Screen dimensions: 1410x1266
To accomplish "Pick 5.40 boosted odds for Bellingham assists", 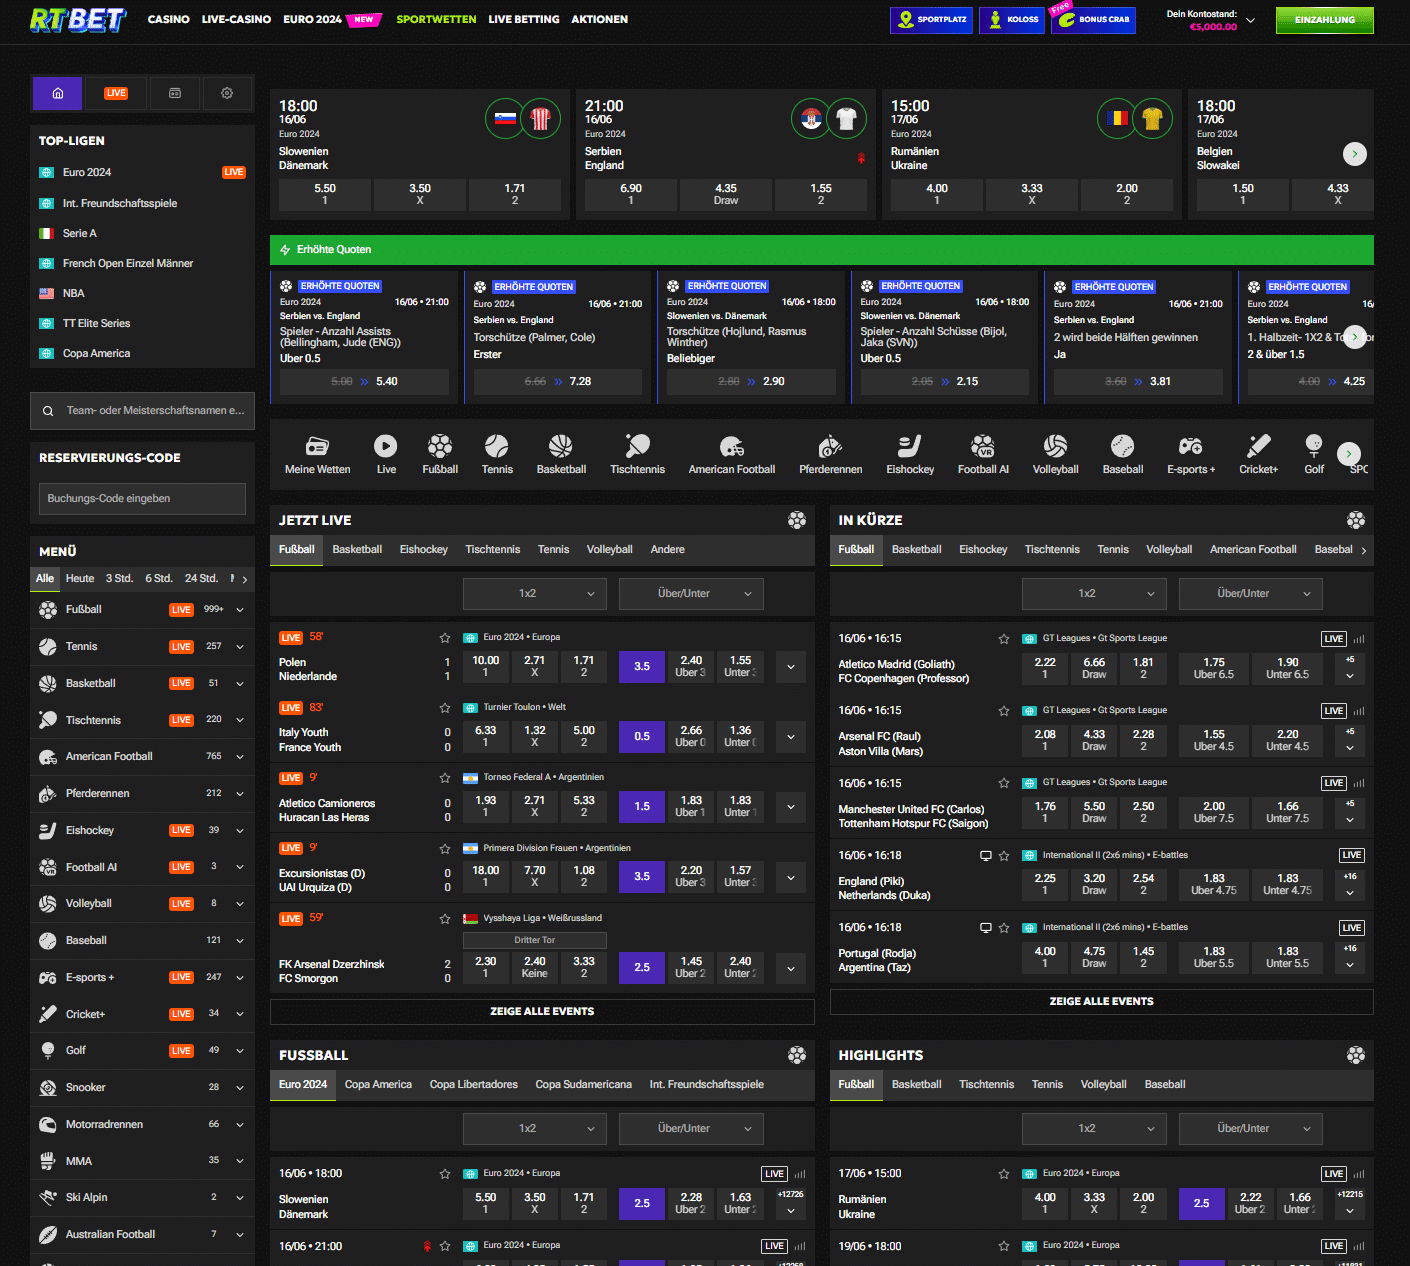I will click(364, 382).
